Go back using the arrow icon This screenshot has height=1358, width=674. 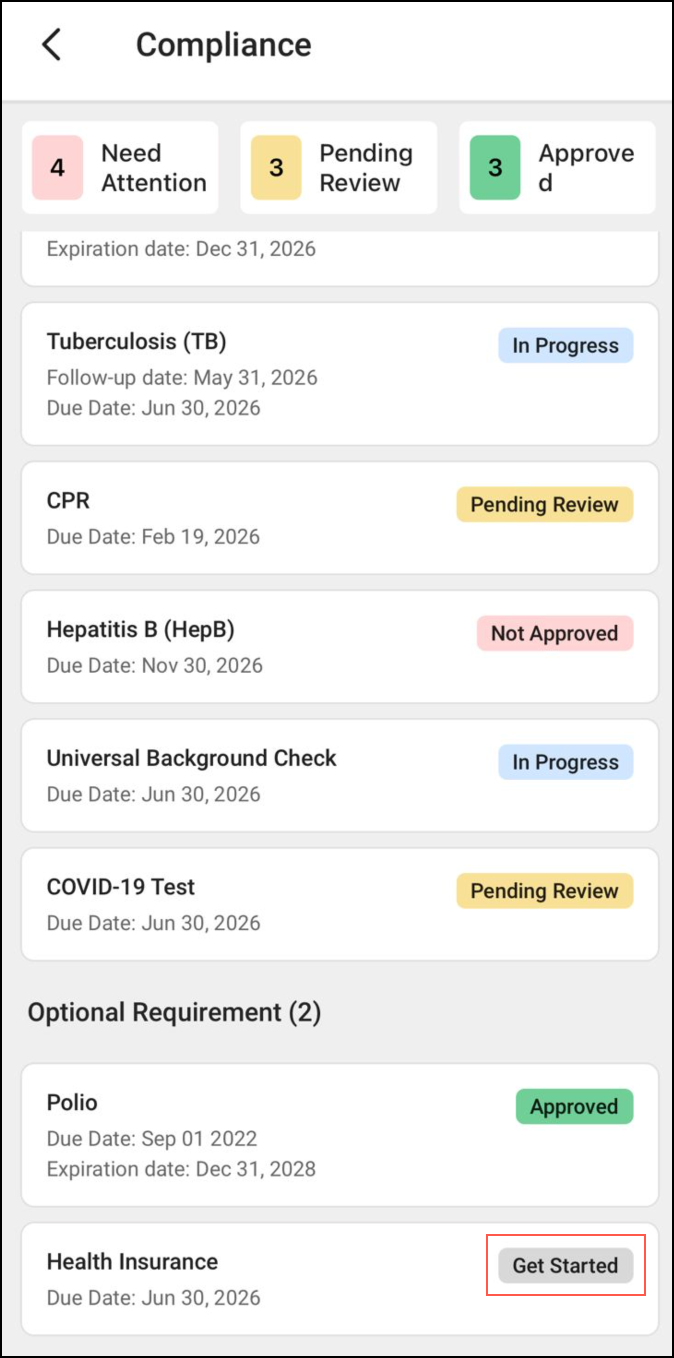point(52,45)
